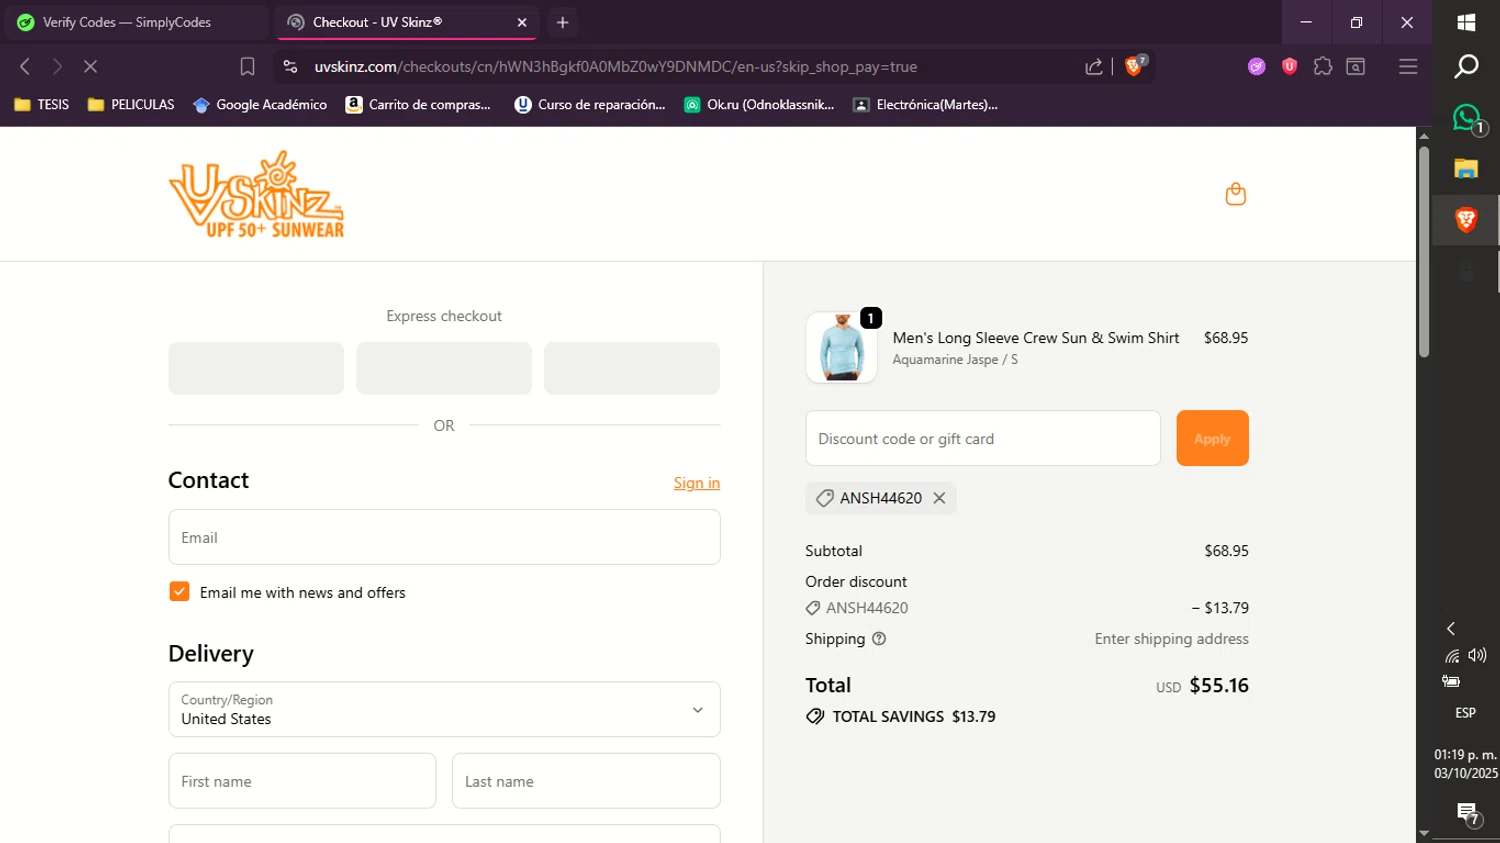Click the scrollbar down arrow

click(x=1424, y=834)
